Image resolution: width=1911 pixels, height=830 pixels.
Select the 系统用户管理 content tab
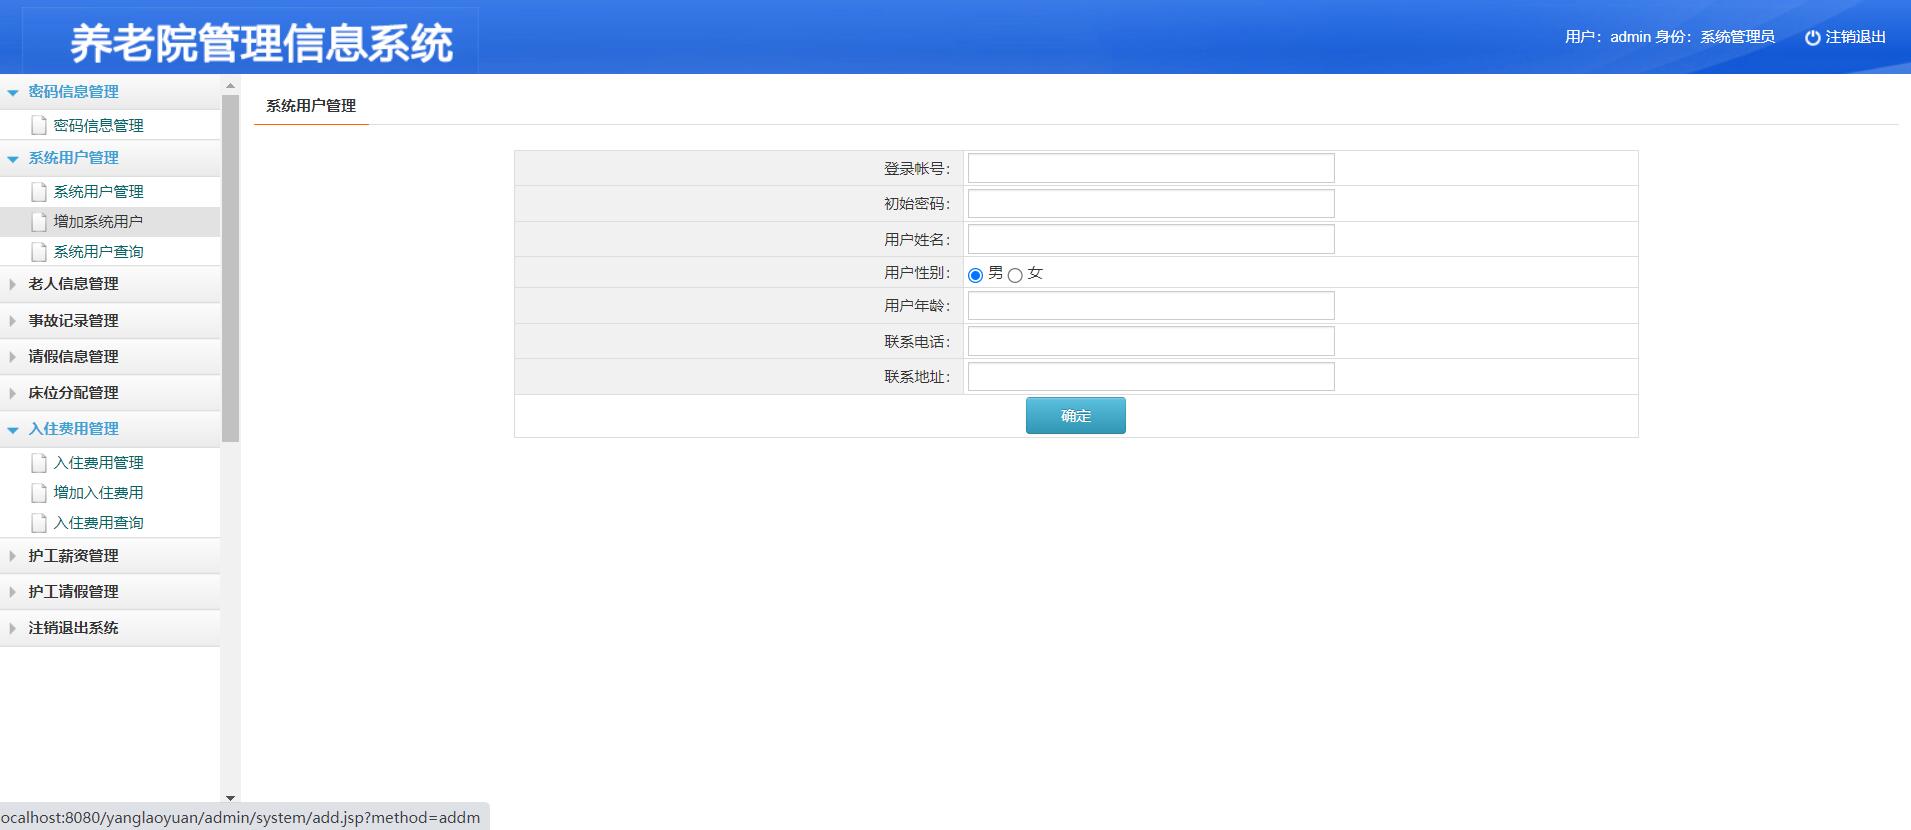311,105
